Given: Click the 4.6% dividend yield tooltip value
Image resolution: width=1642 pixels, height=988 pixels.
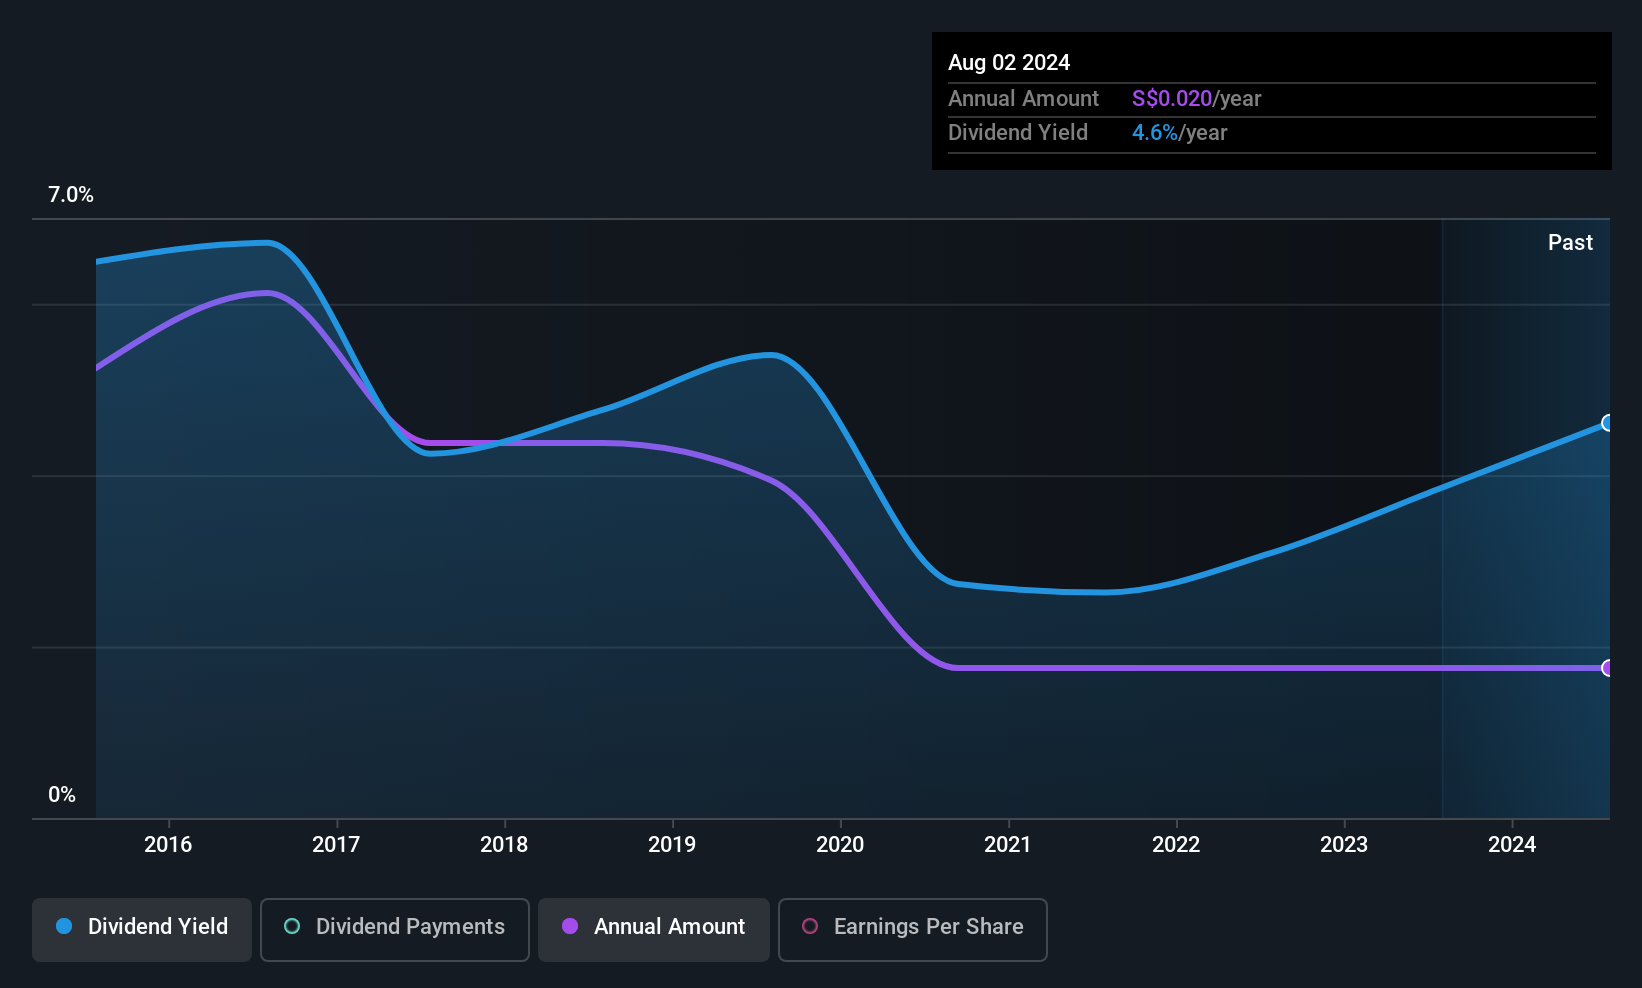Looking at the screenshot, I should [x=1155, y=133].
